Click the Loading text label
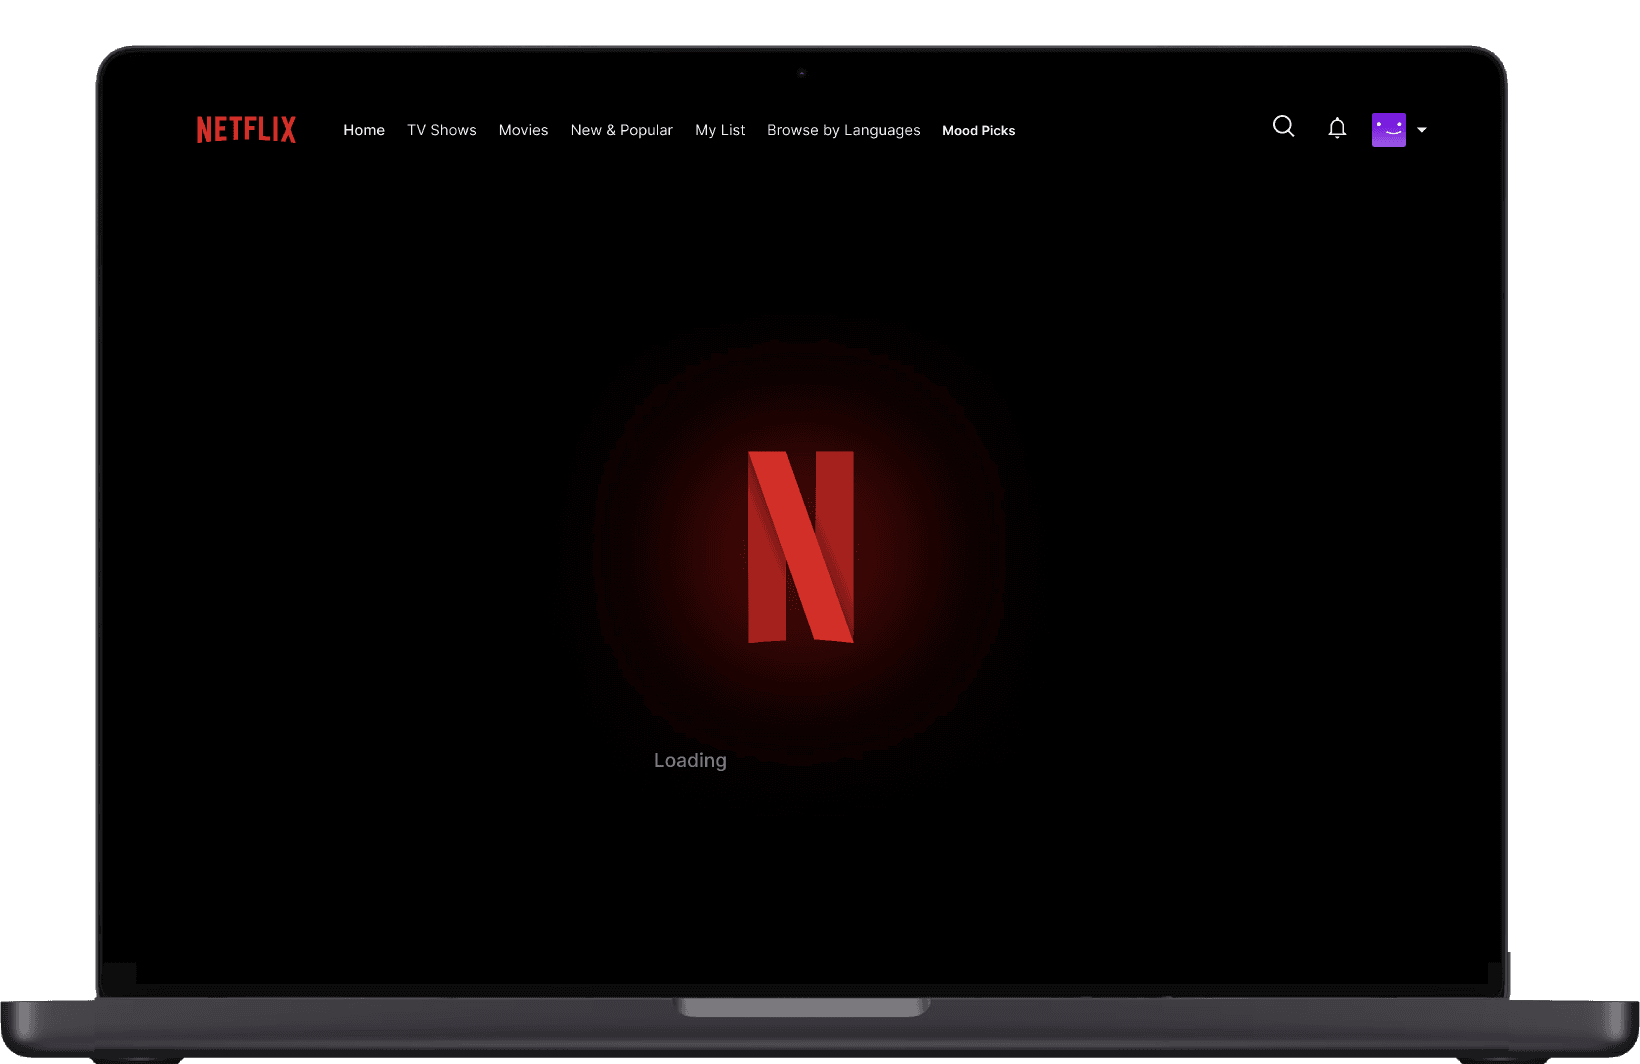 coord(690,761)
